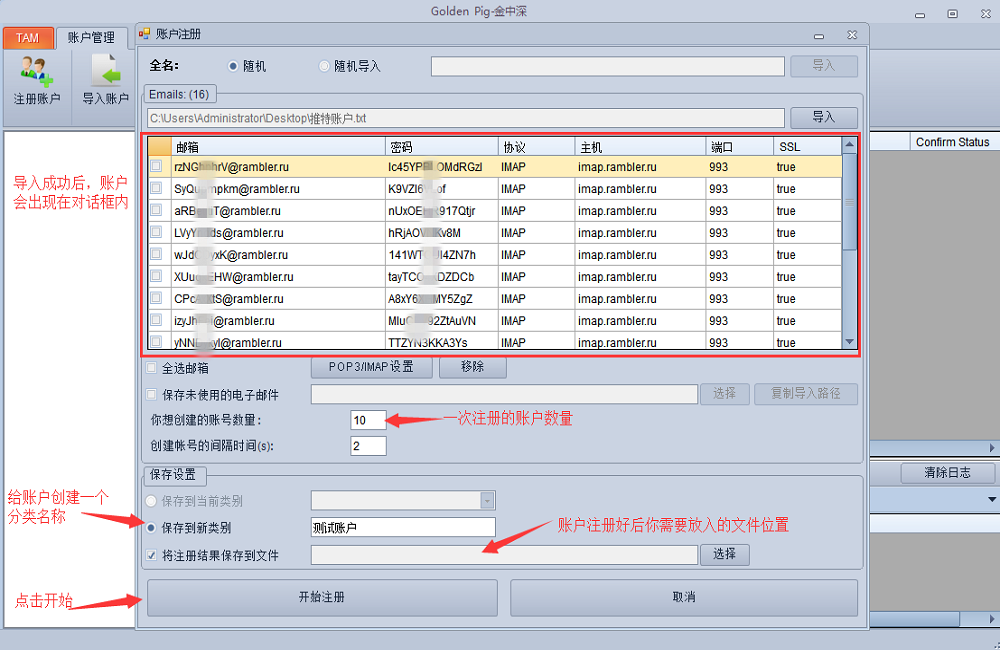Image resolution: width=1000 pixels, height=650 pixels.
Task: Tick the checkbox for the ds@rambler.ru row
Action: [156, 232]
